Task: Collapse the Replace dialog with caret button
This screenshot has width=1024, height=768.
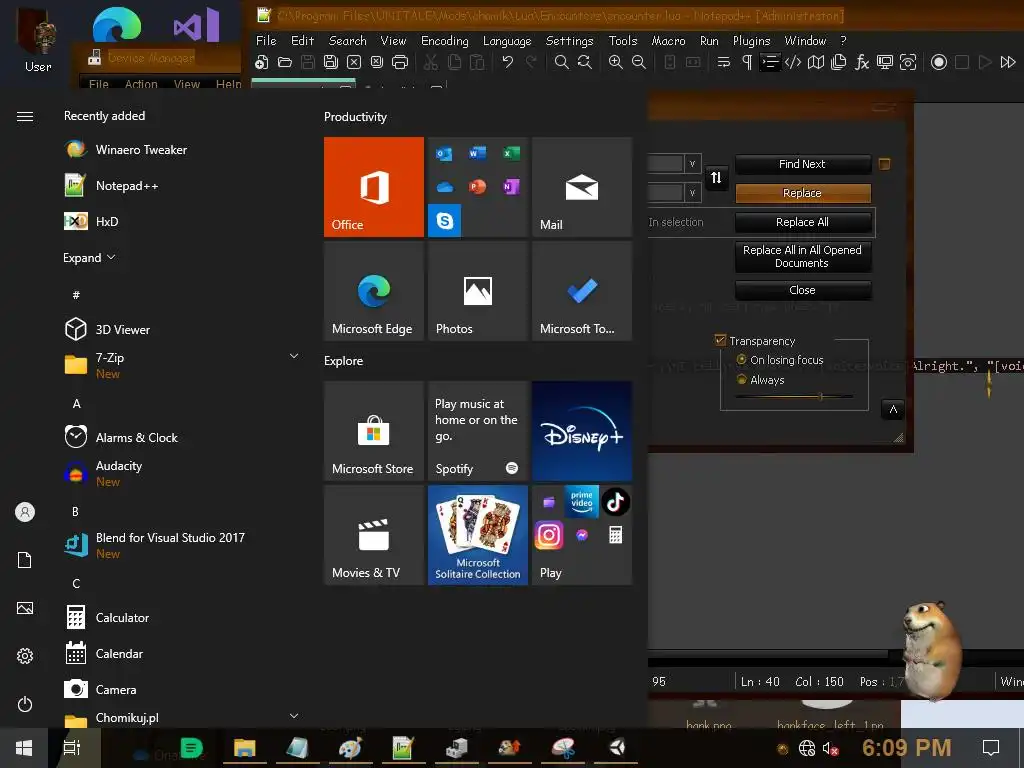Action: pos(893,409)
